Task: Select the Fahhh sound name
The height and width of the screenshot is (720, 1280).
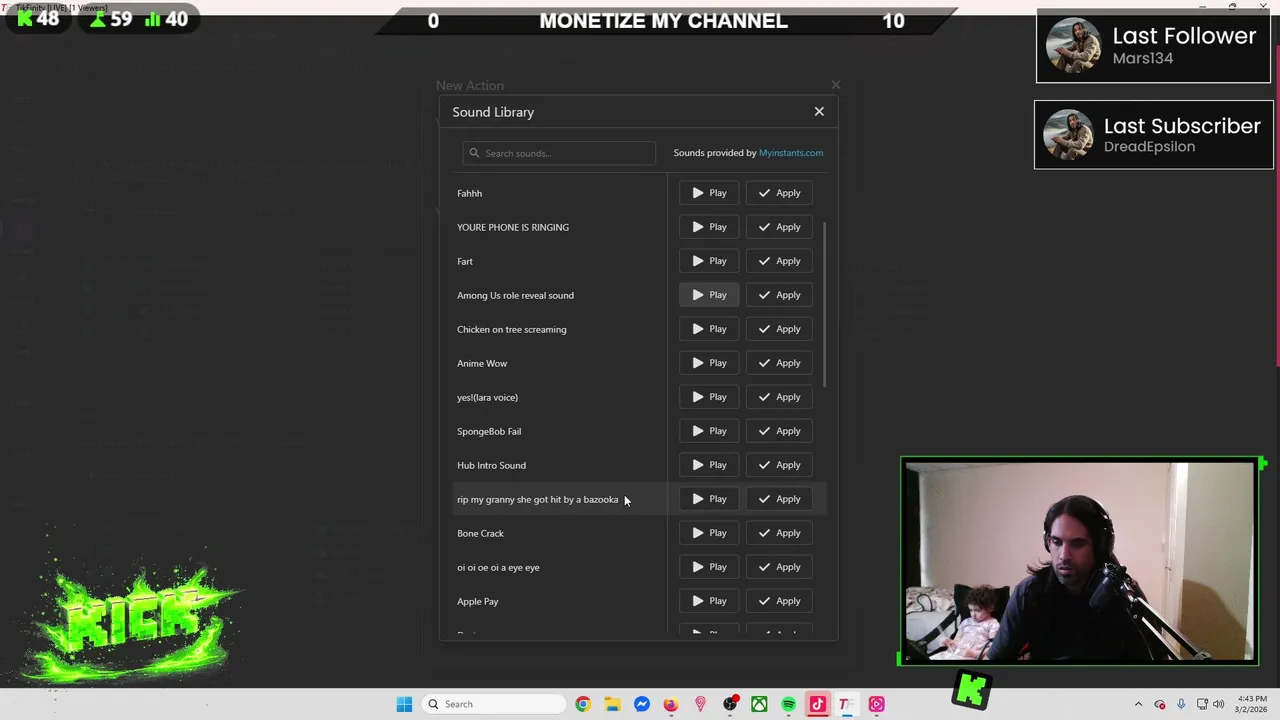Action: (469, 193)
